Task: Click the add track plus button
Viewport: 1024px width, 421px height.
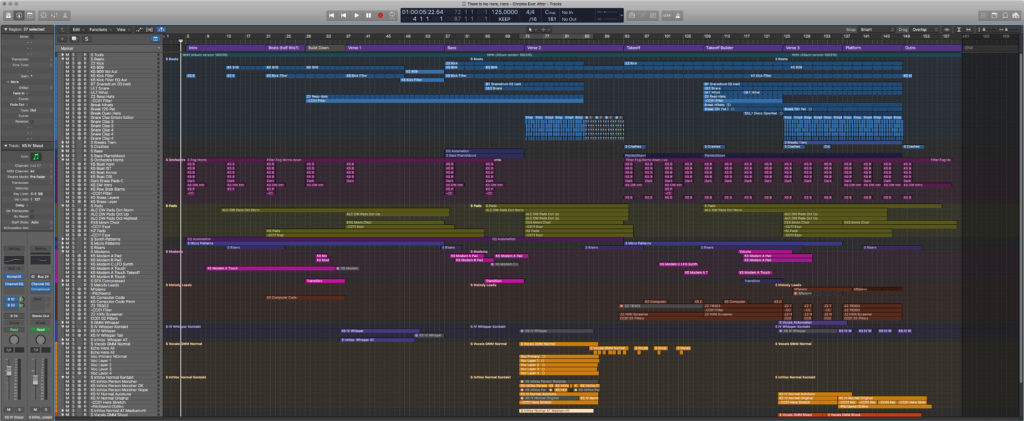Action: (63, 39)
